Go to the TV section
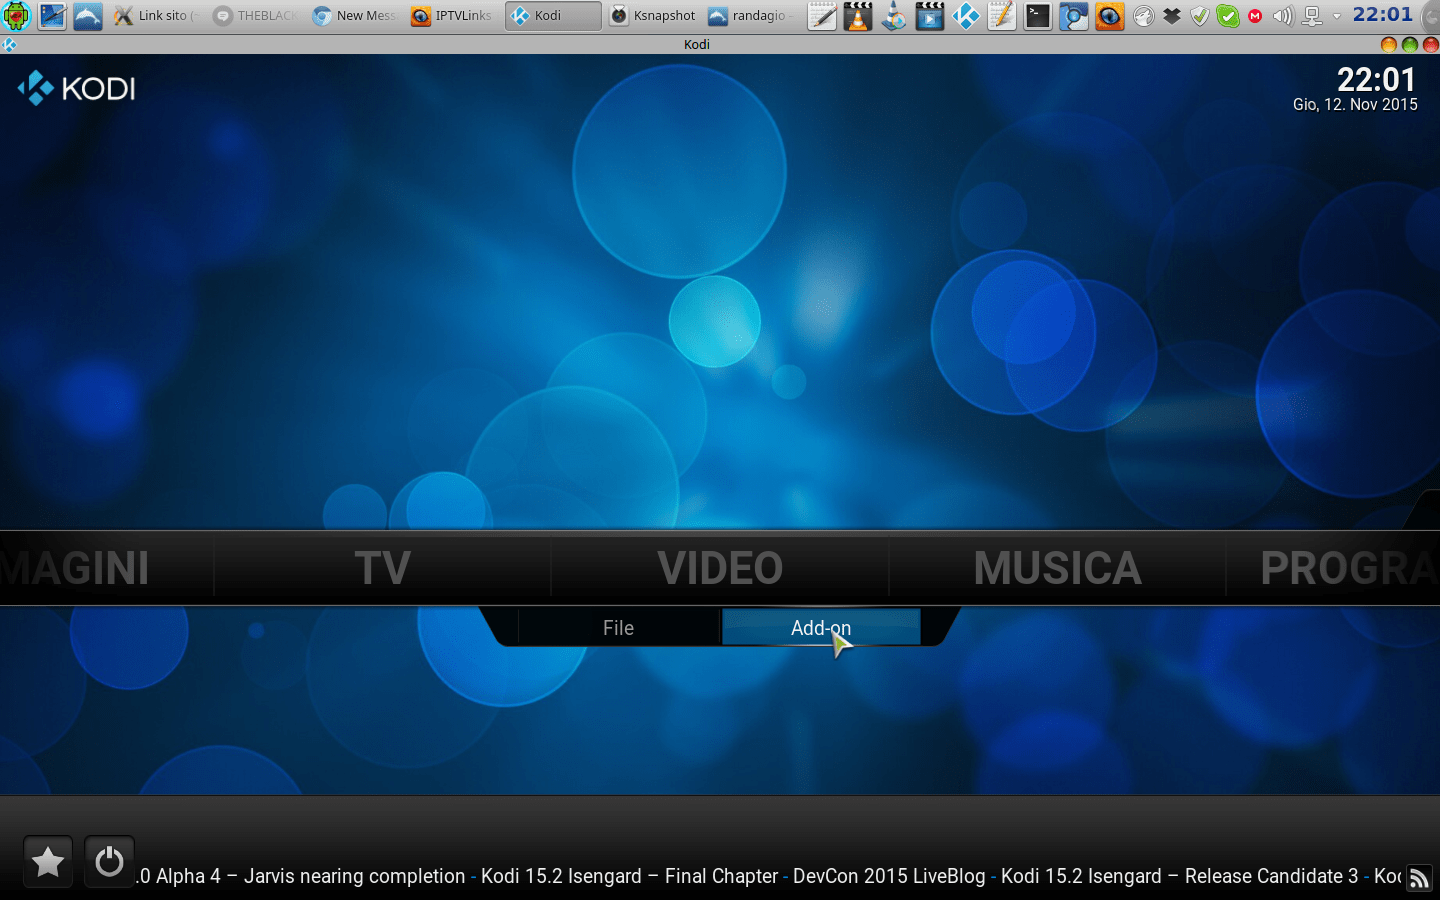This screenshot has height=900, width=1440. pos(382,568)
